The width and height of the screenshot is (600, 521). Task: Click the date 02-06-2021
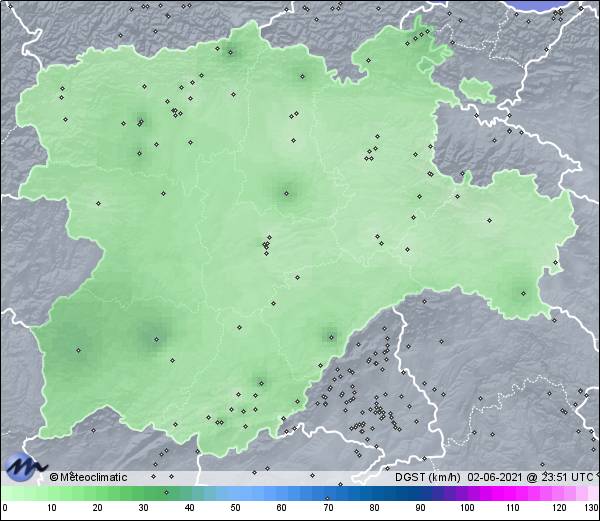tap(494, 477)
